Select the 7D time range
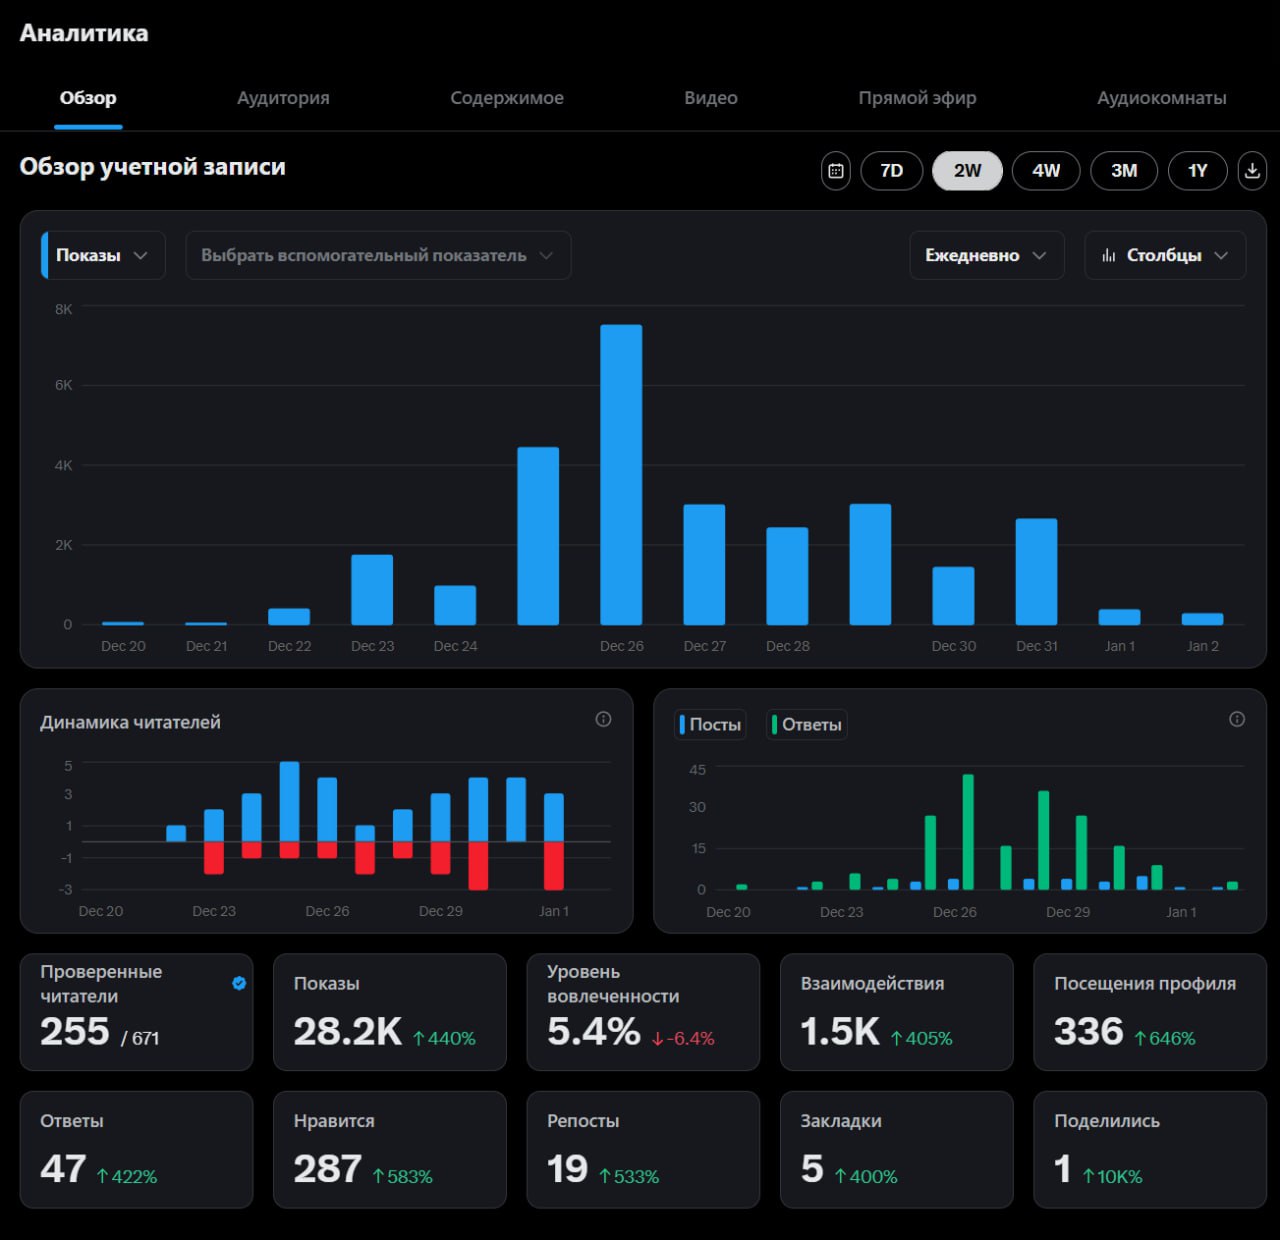Viewport: 1280px width, 1240px height. point(891,170)
